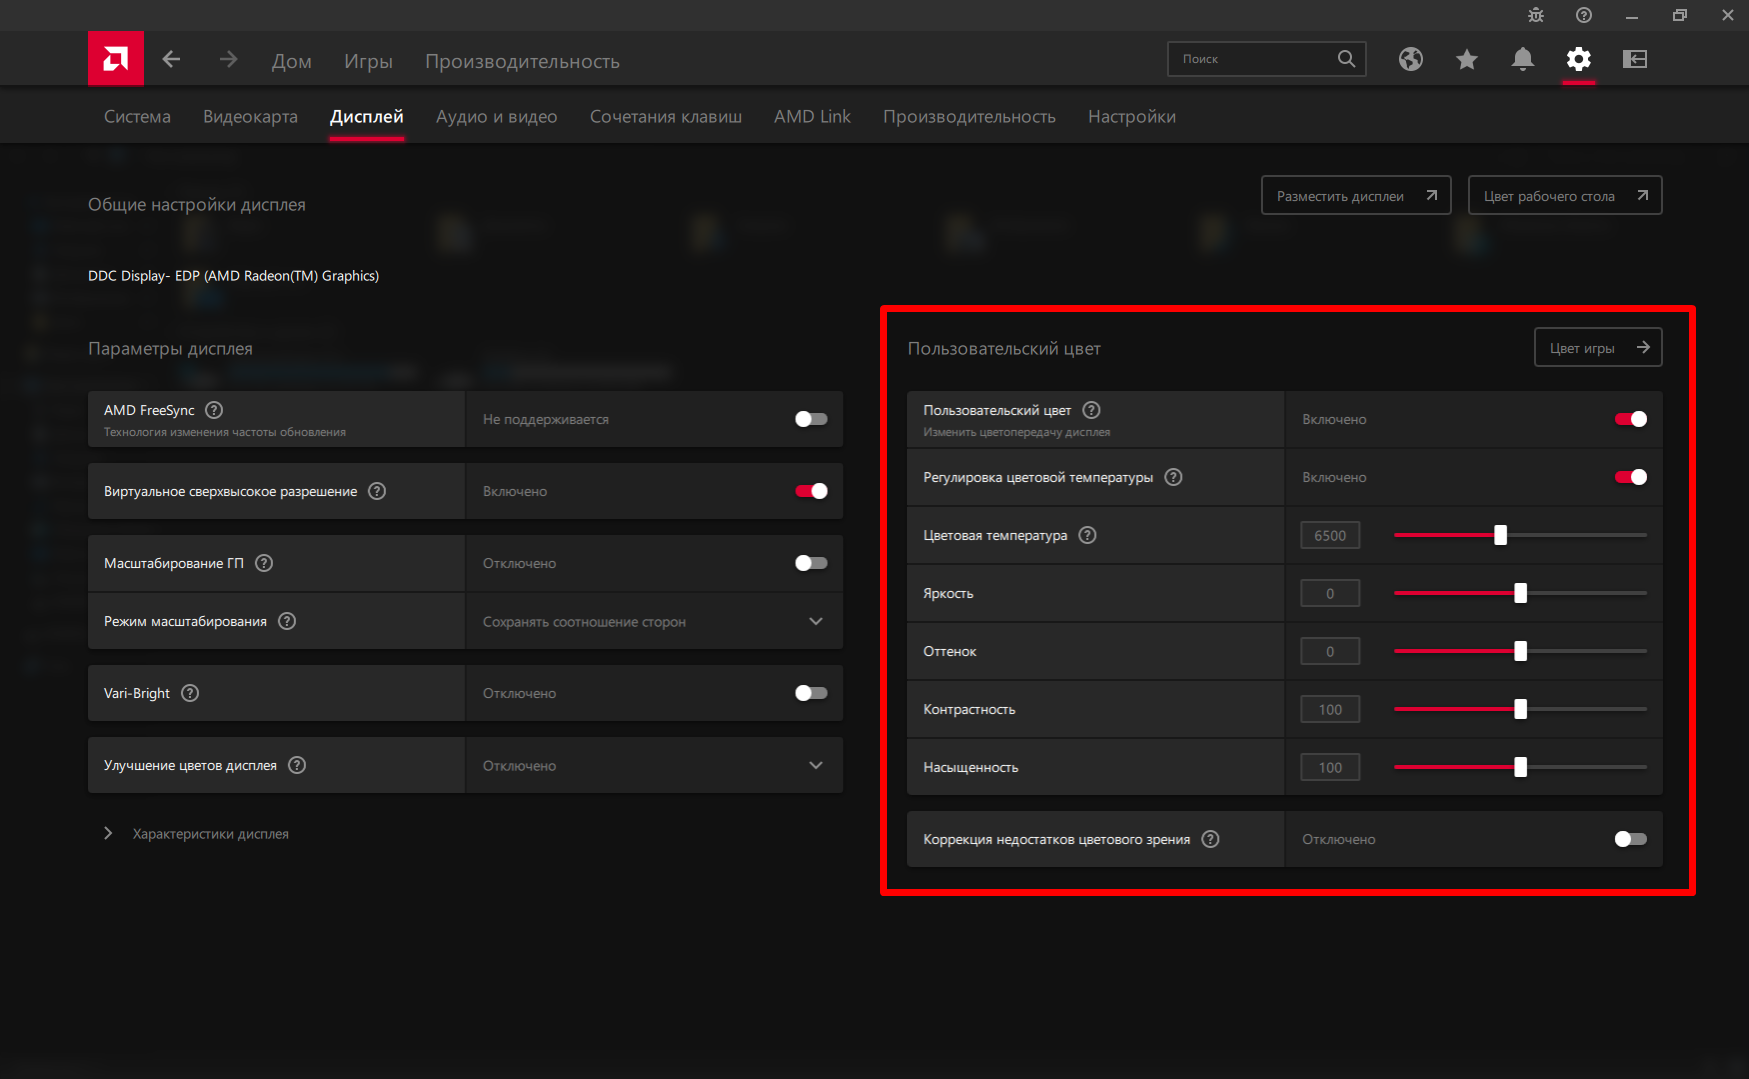
Task: Toggle AMD FreeSync switch
Action: click(811, 419)
